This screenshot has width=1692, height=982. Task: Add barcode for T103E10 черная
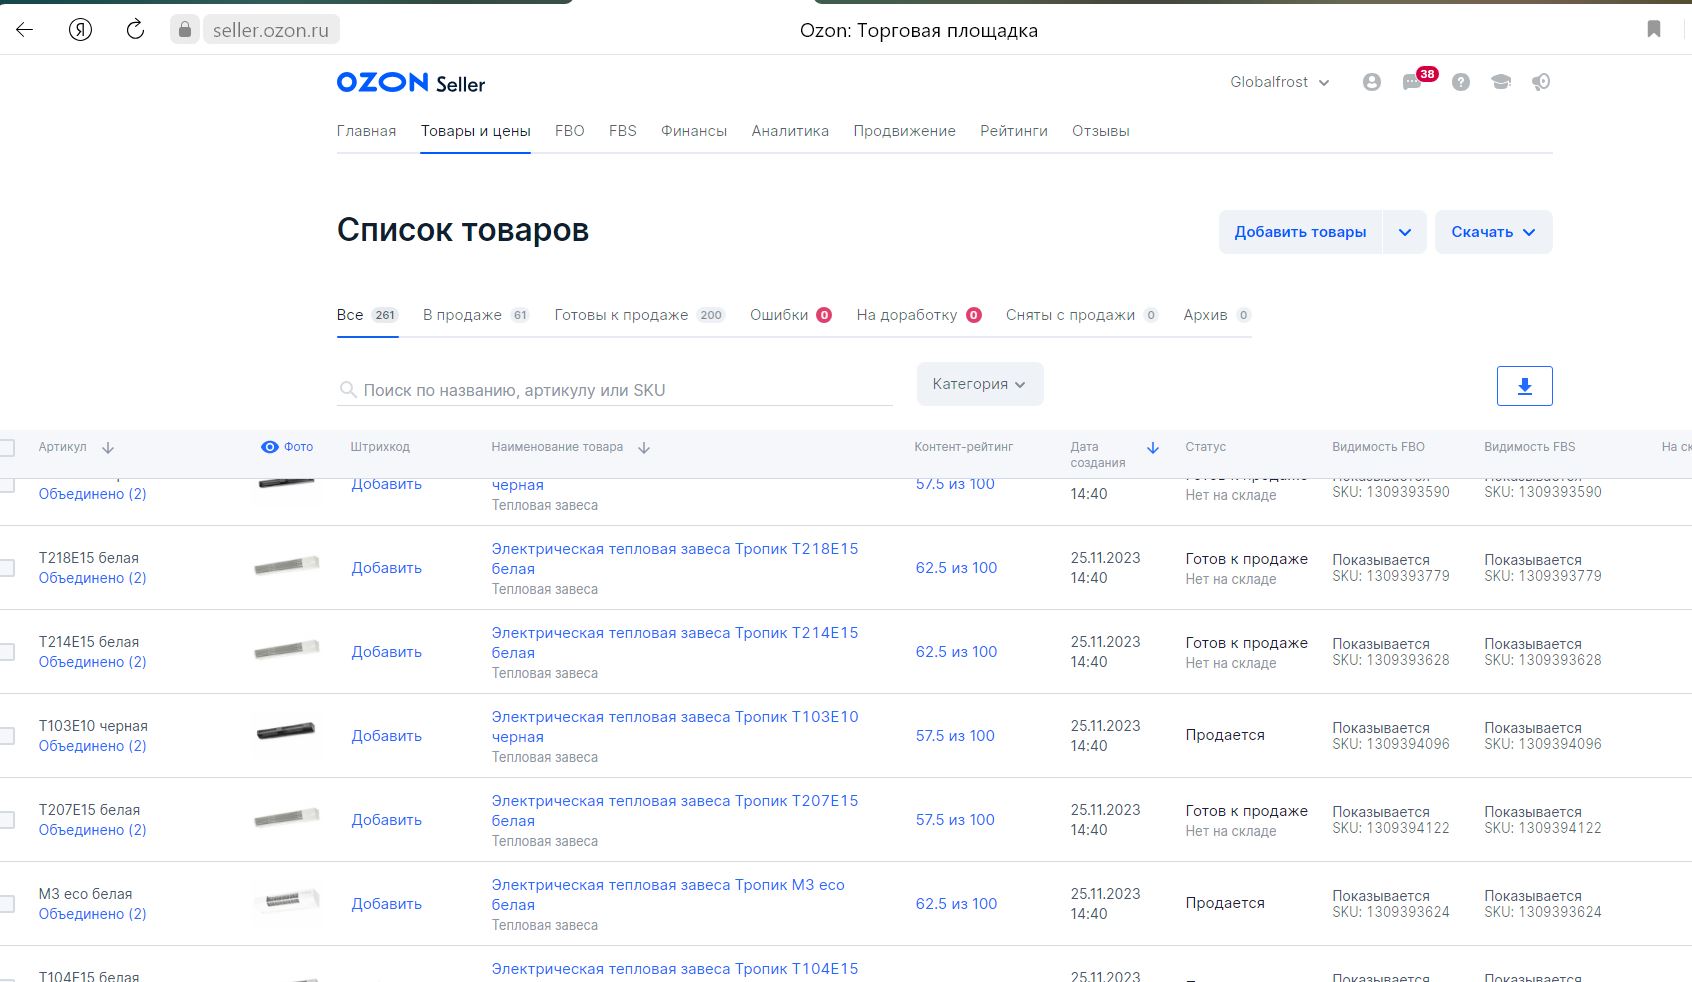coord(386,736)
